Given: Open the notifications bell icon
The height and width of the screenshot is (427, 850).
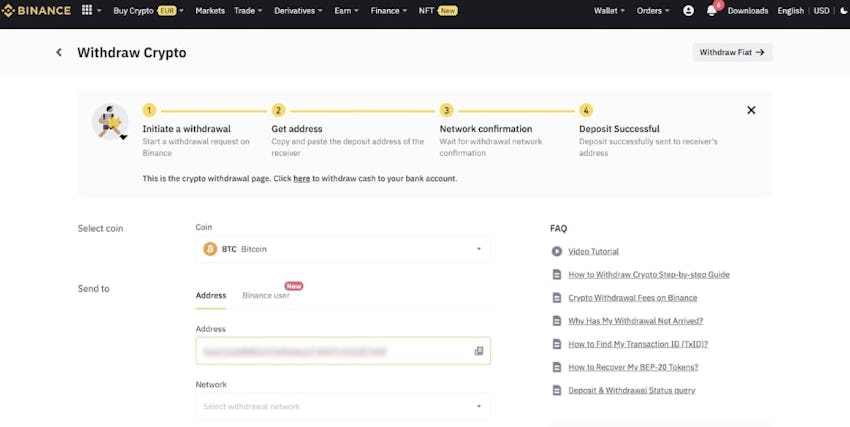Looking at the screenshot, I should pyautogui.click(x=712, y=11).
